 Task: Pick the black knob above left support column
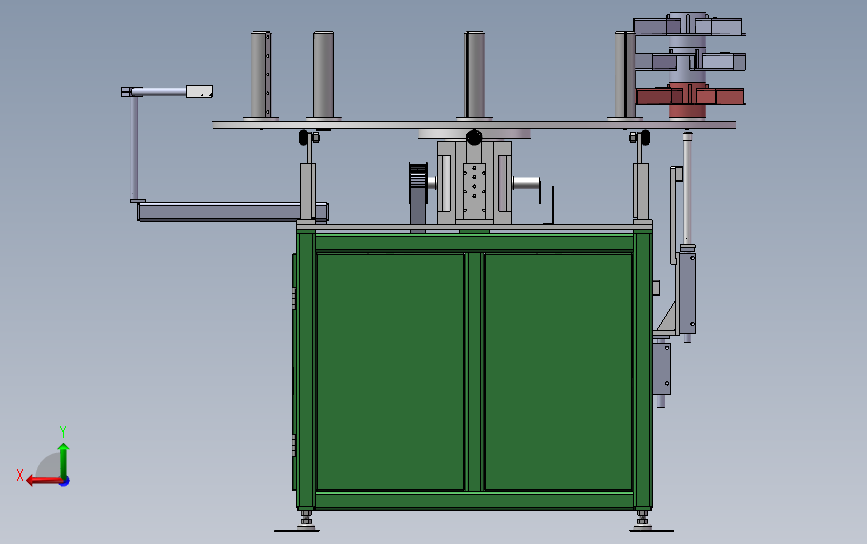(x=304, y=137)
